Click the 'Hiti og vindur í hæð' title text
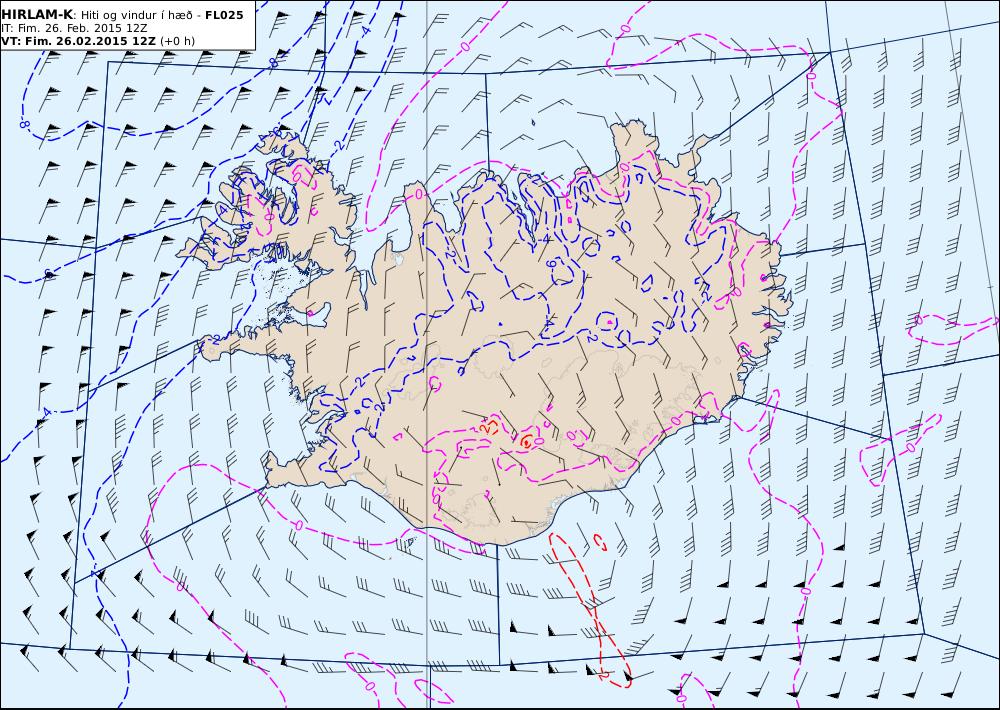 [x=136, y=15]
